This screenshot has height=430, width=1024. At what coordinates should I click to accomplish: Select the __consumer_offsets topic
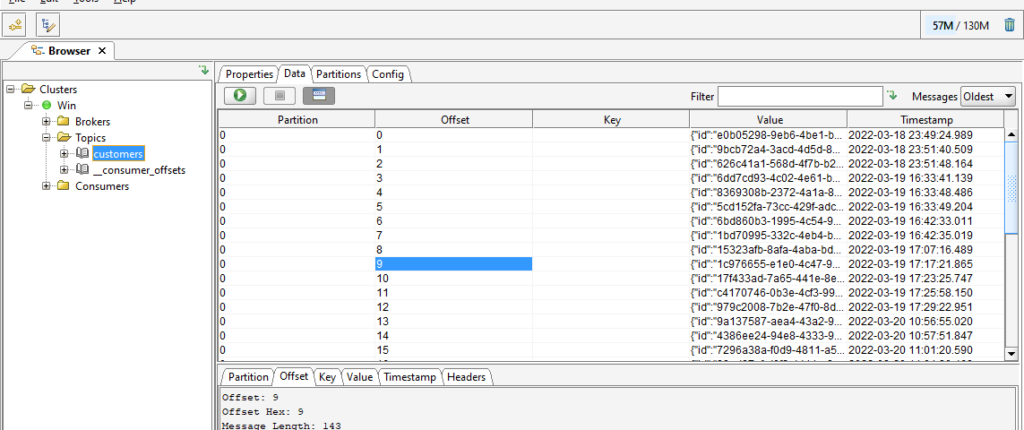pyautogui.click(x=139, y=170)
